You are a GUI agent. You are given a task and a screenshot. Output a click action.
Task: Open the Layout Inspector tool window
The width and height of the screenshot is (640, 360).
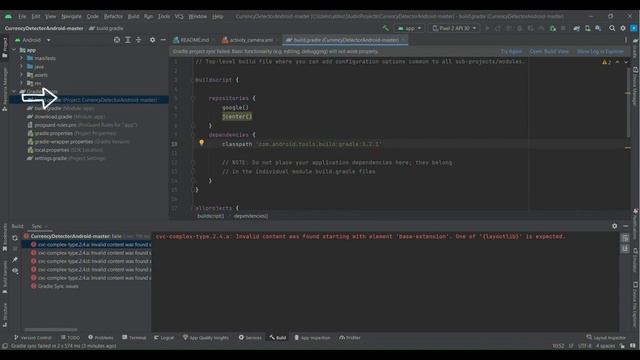(606, 338)
